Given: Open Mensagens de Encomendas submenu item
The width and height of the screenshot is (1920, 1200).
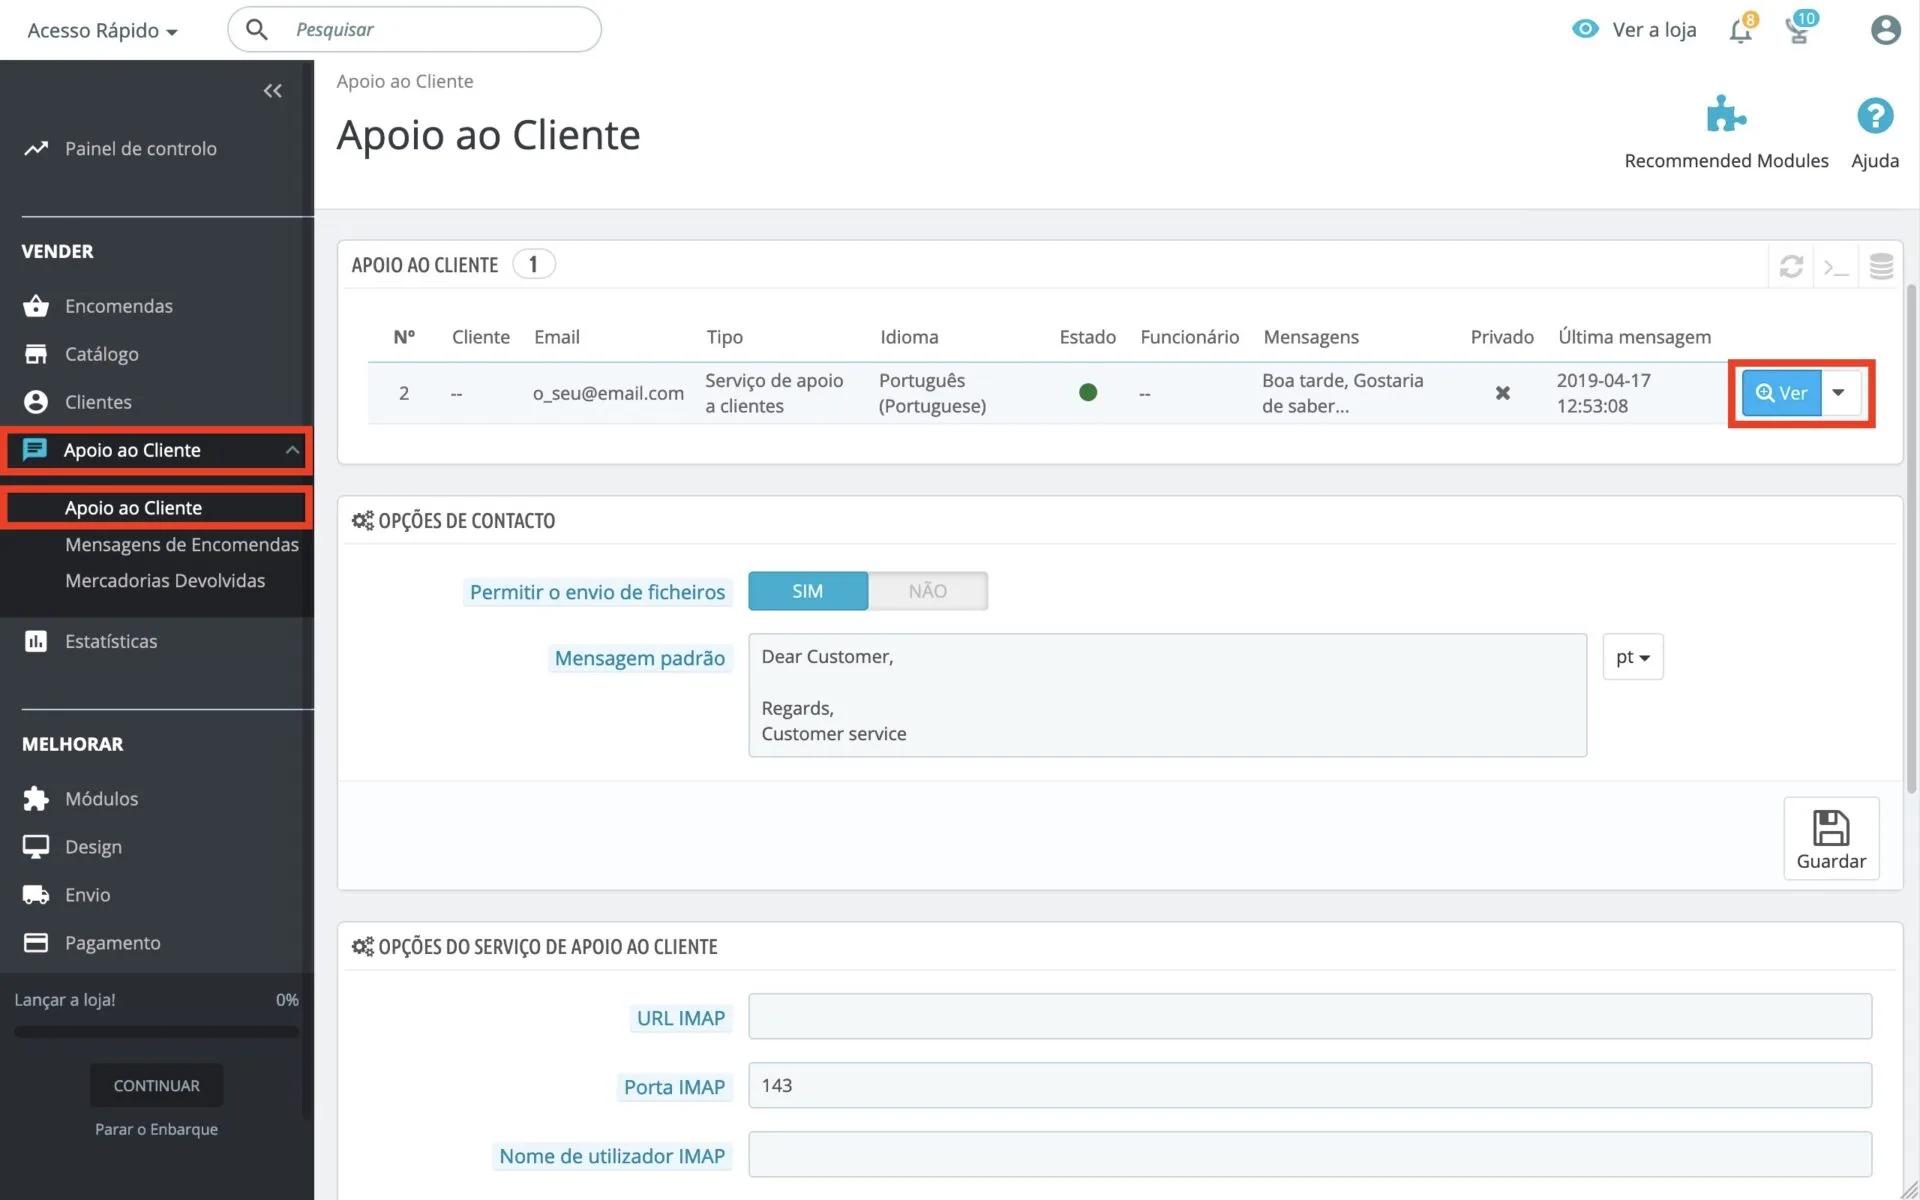Looking at the screenshot, I should [x=182, y=545].
